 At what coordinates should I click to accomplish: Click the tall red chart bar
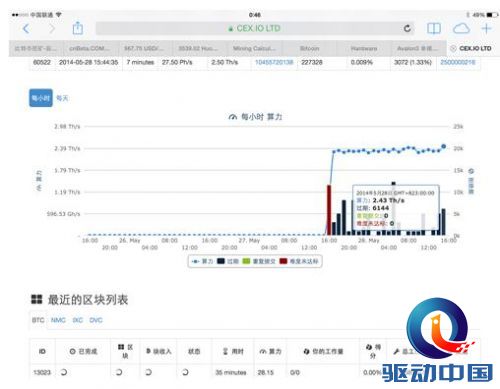[x=329, y=210]
